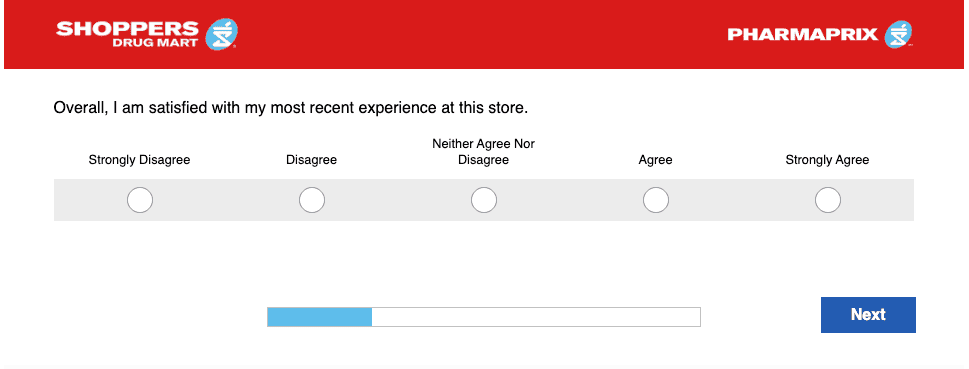Select the Agree radio button

tap(656, 200)
